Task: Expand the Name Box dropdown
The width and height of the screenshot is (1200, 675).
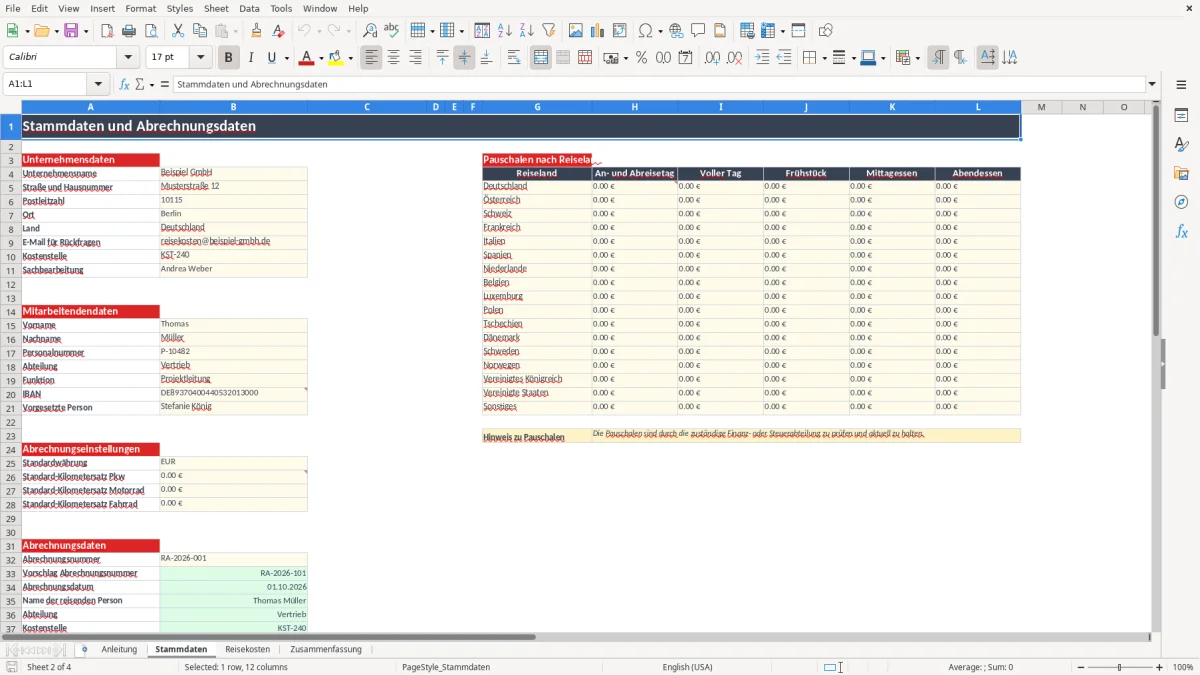Action: click(x=98, y=85)
